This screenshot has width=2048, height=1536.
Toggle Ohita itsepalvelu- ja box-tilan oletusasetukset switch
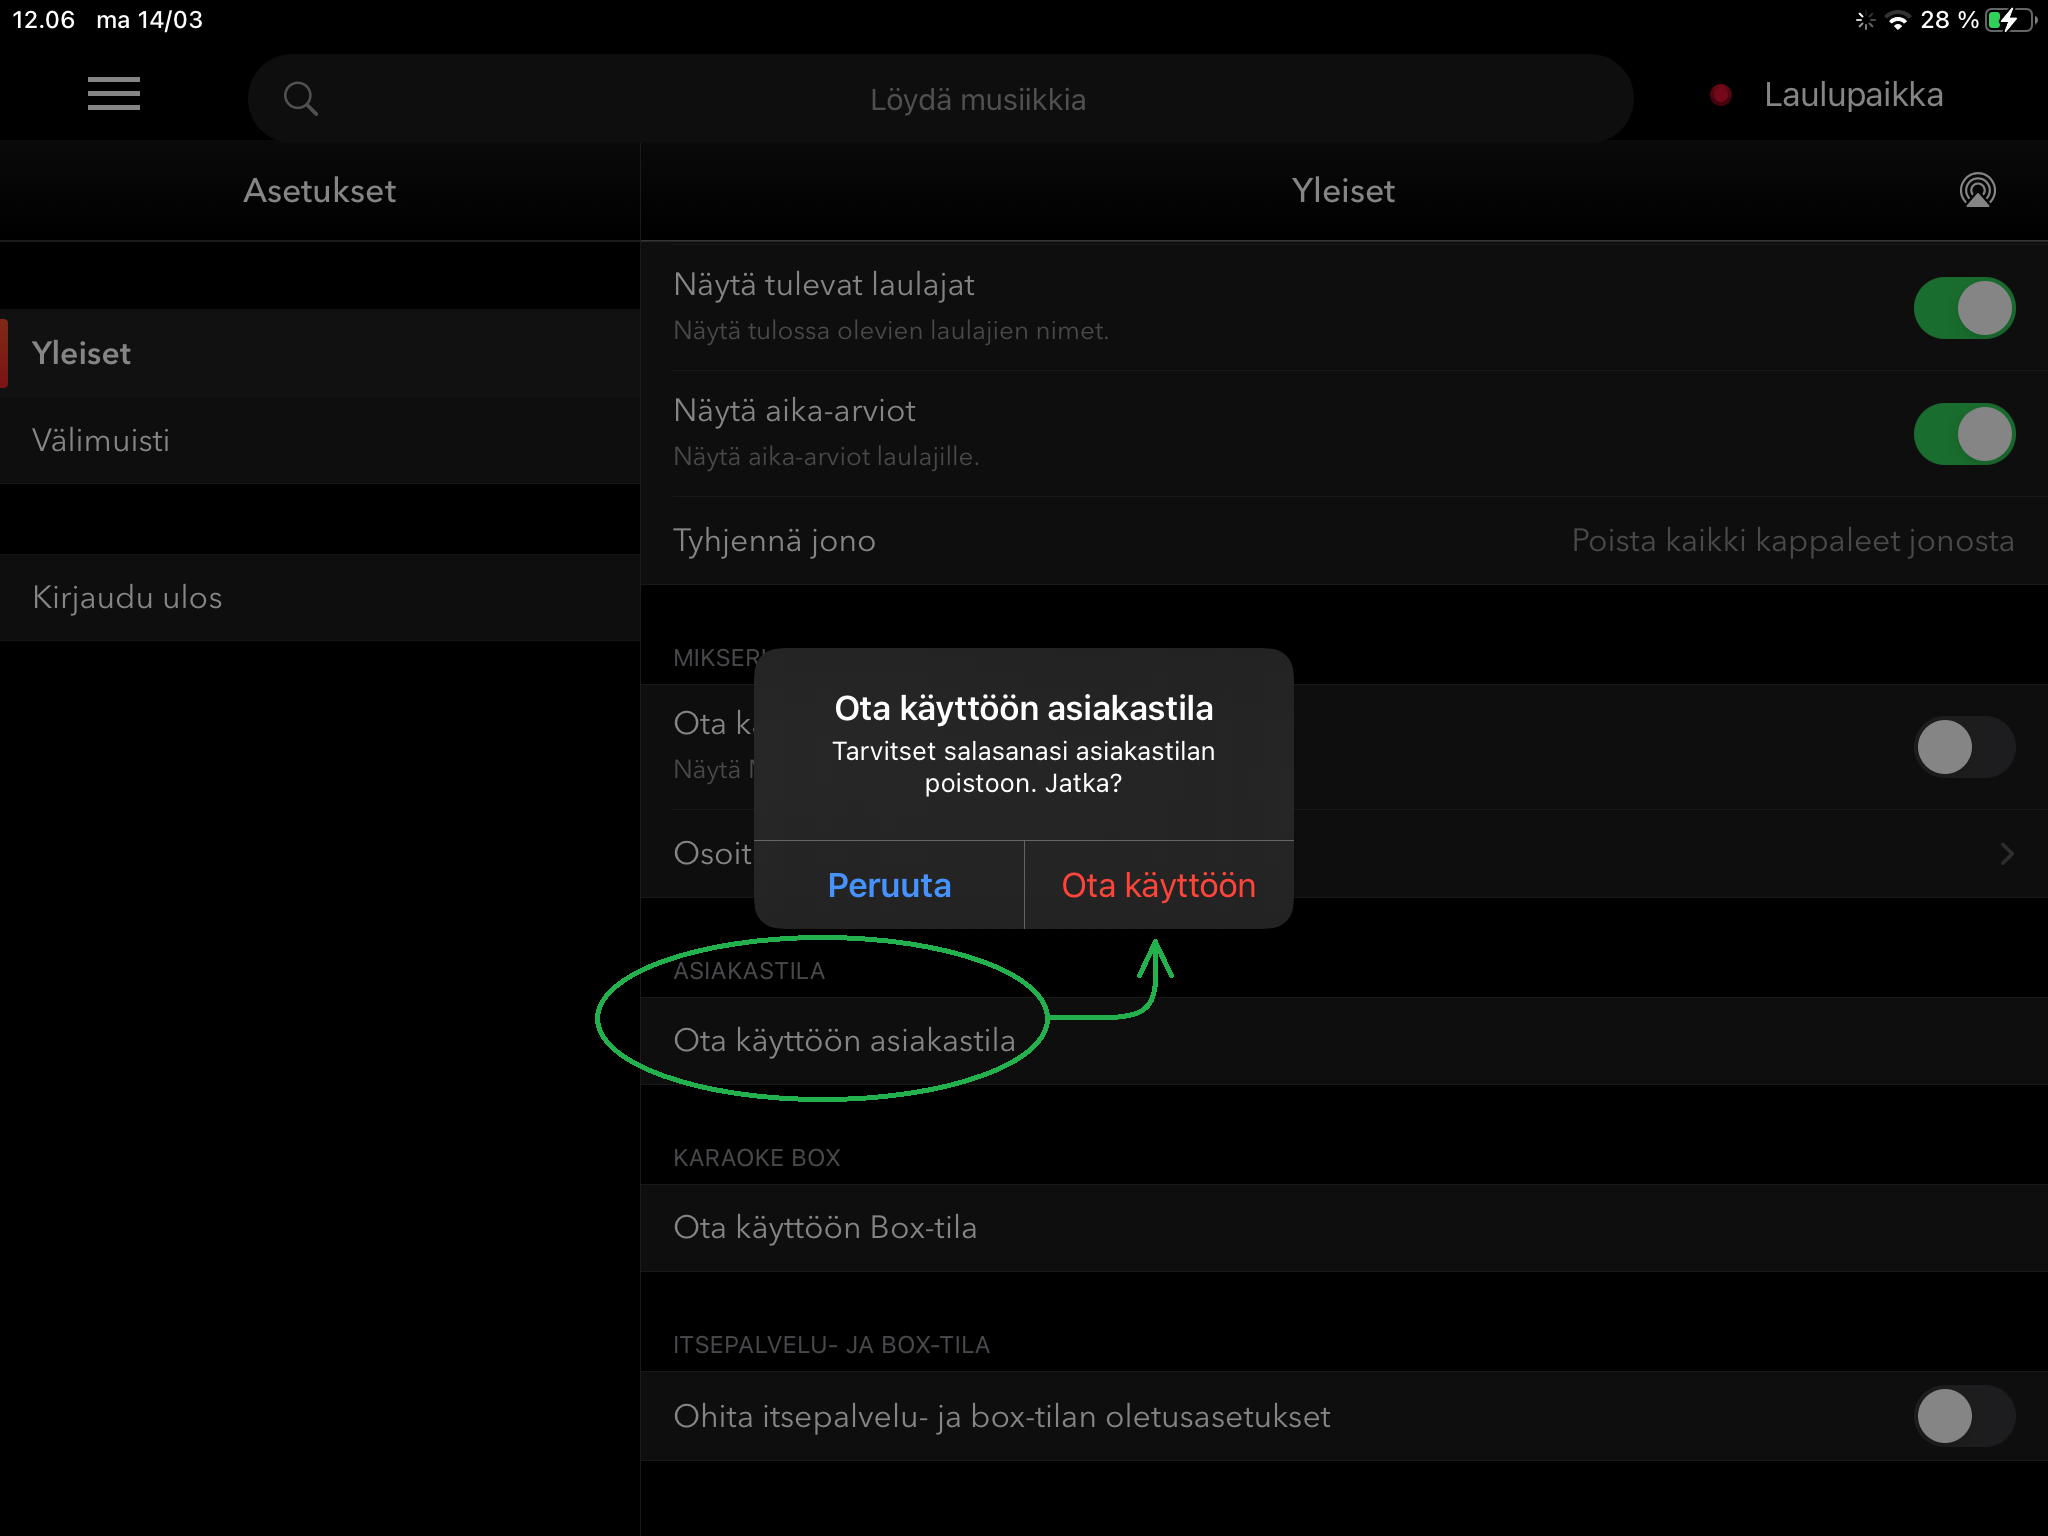1964,1416
